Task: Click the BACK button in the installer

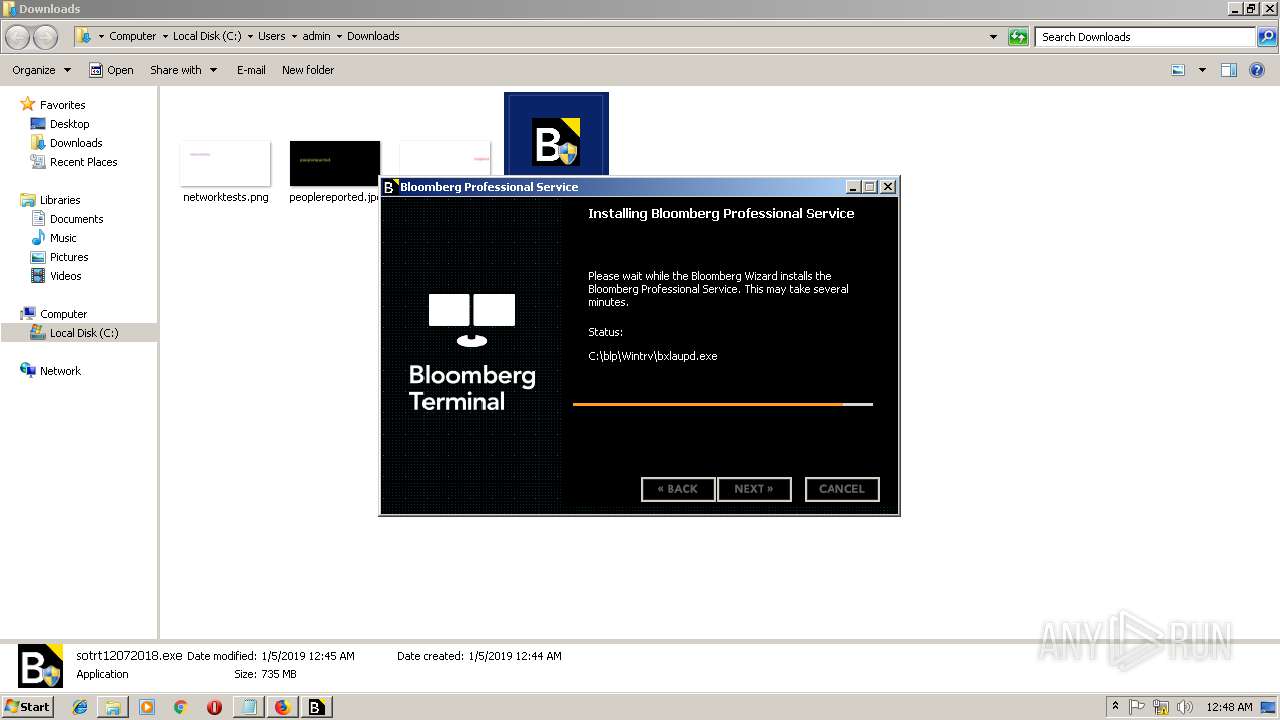Action: pos(677,489)
